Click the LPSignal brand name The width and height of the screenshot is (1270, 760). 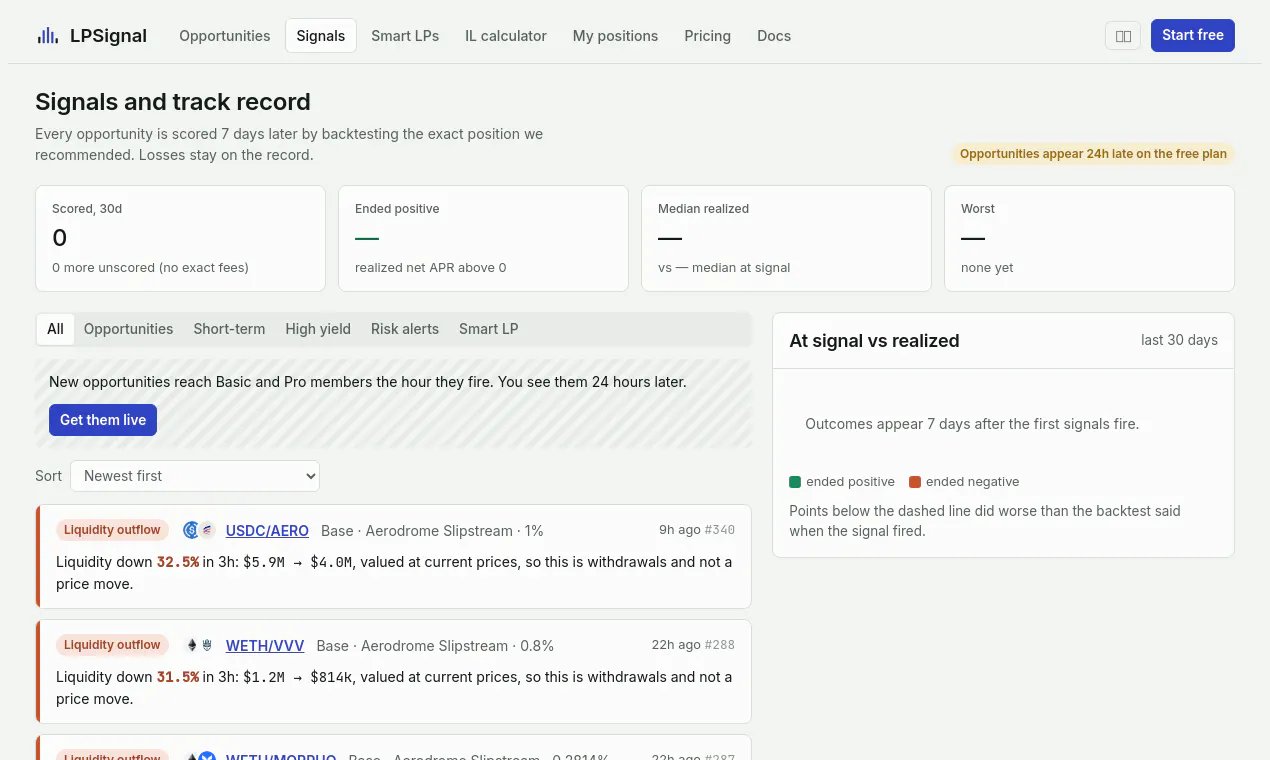pyautogui.click(x=108, y=36)
